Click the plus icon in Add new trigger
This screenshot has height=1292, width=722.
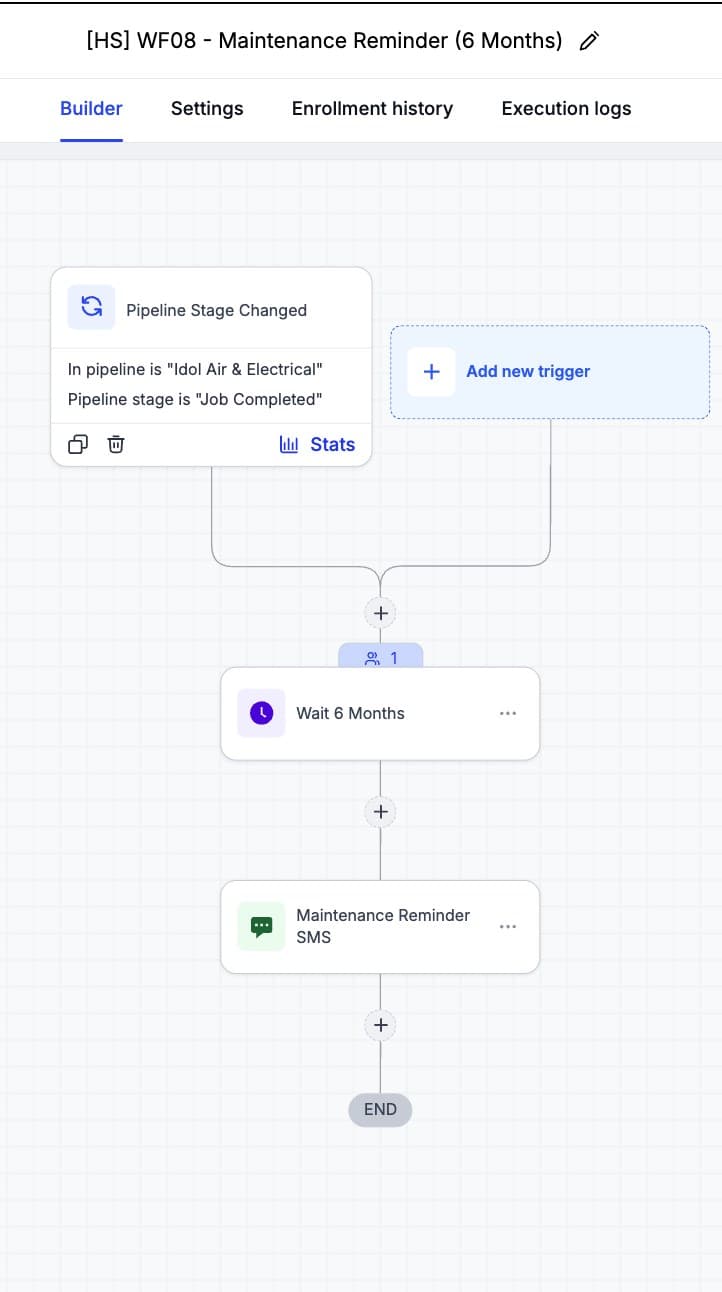[431, 371]
